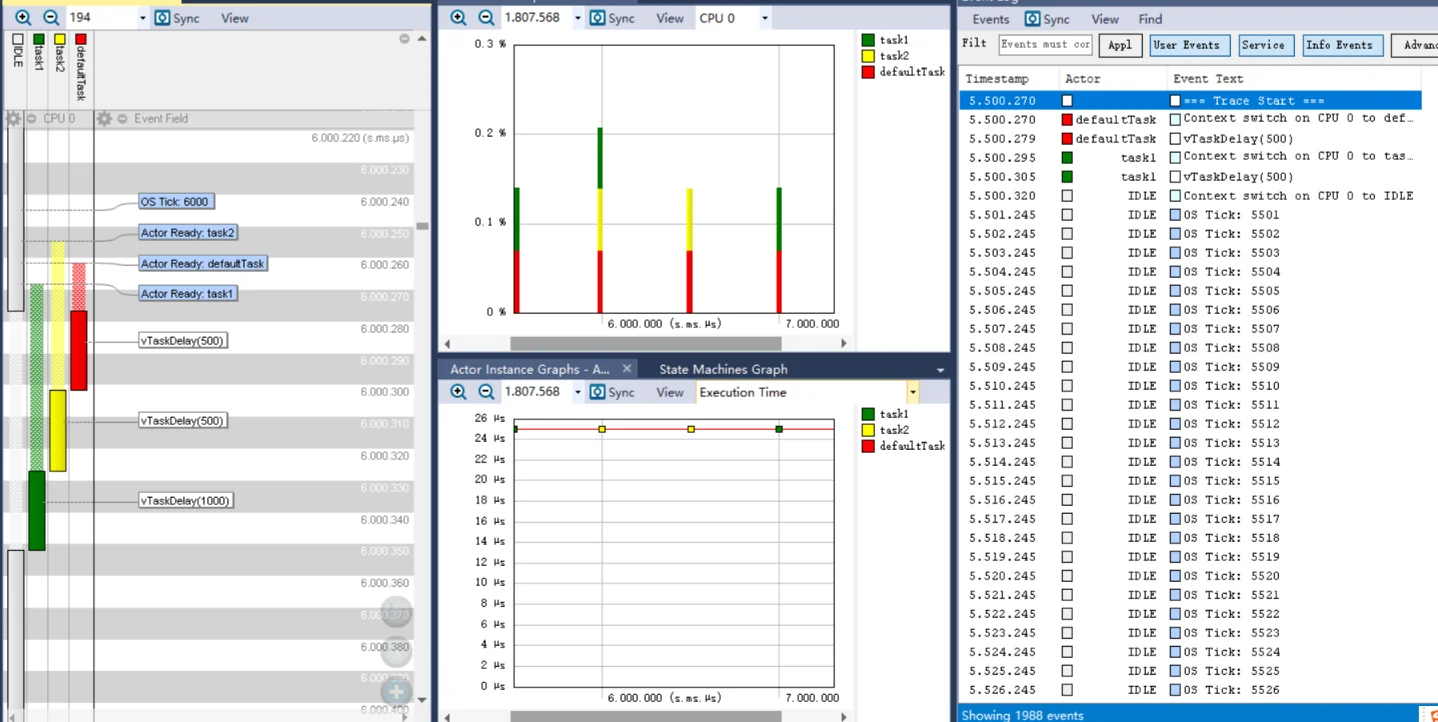This screenshot has height=722, width=1438.
Task: Switch to State Machines Graph tab
Action: click(x=723, y=369)
